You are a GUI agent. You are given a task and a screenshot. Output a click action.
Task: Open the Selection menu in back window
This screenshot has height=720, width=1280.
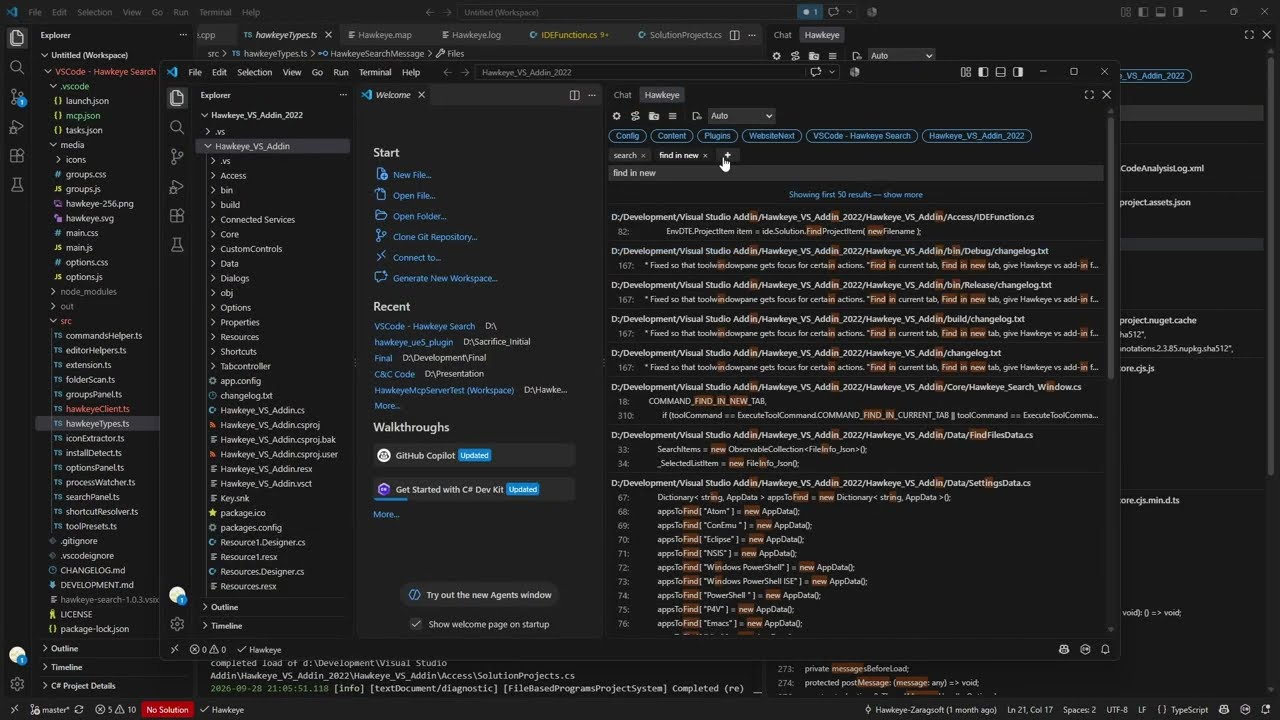tap(95, 12)
